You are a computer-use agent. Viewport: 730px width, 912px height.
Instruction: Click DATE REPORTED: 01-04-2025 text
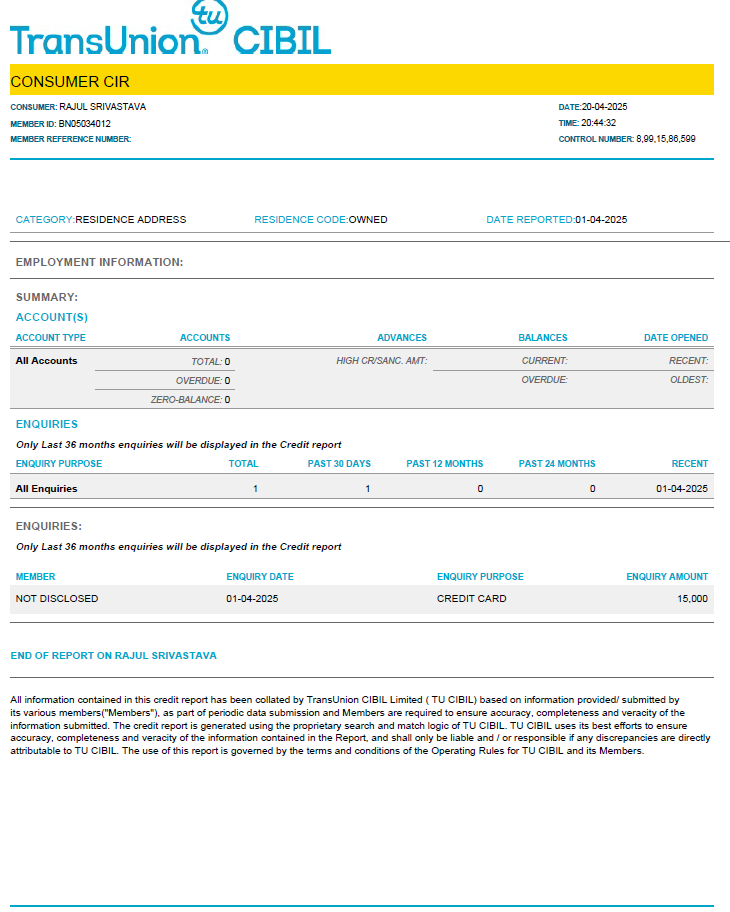557,220
